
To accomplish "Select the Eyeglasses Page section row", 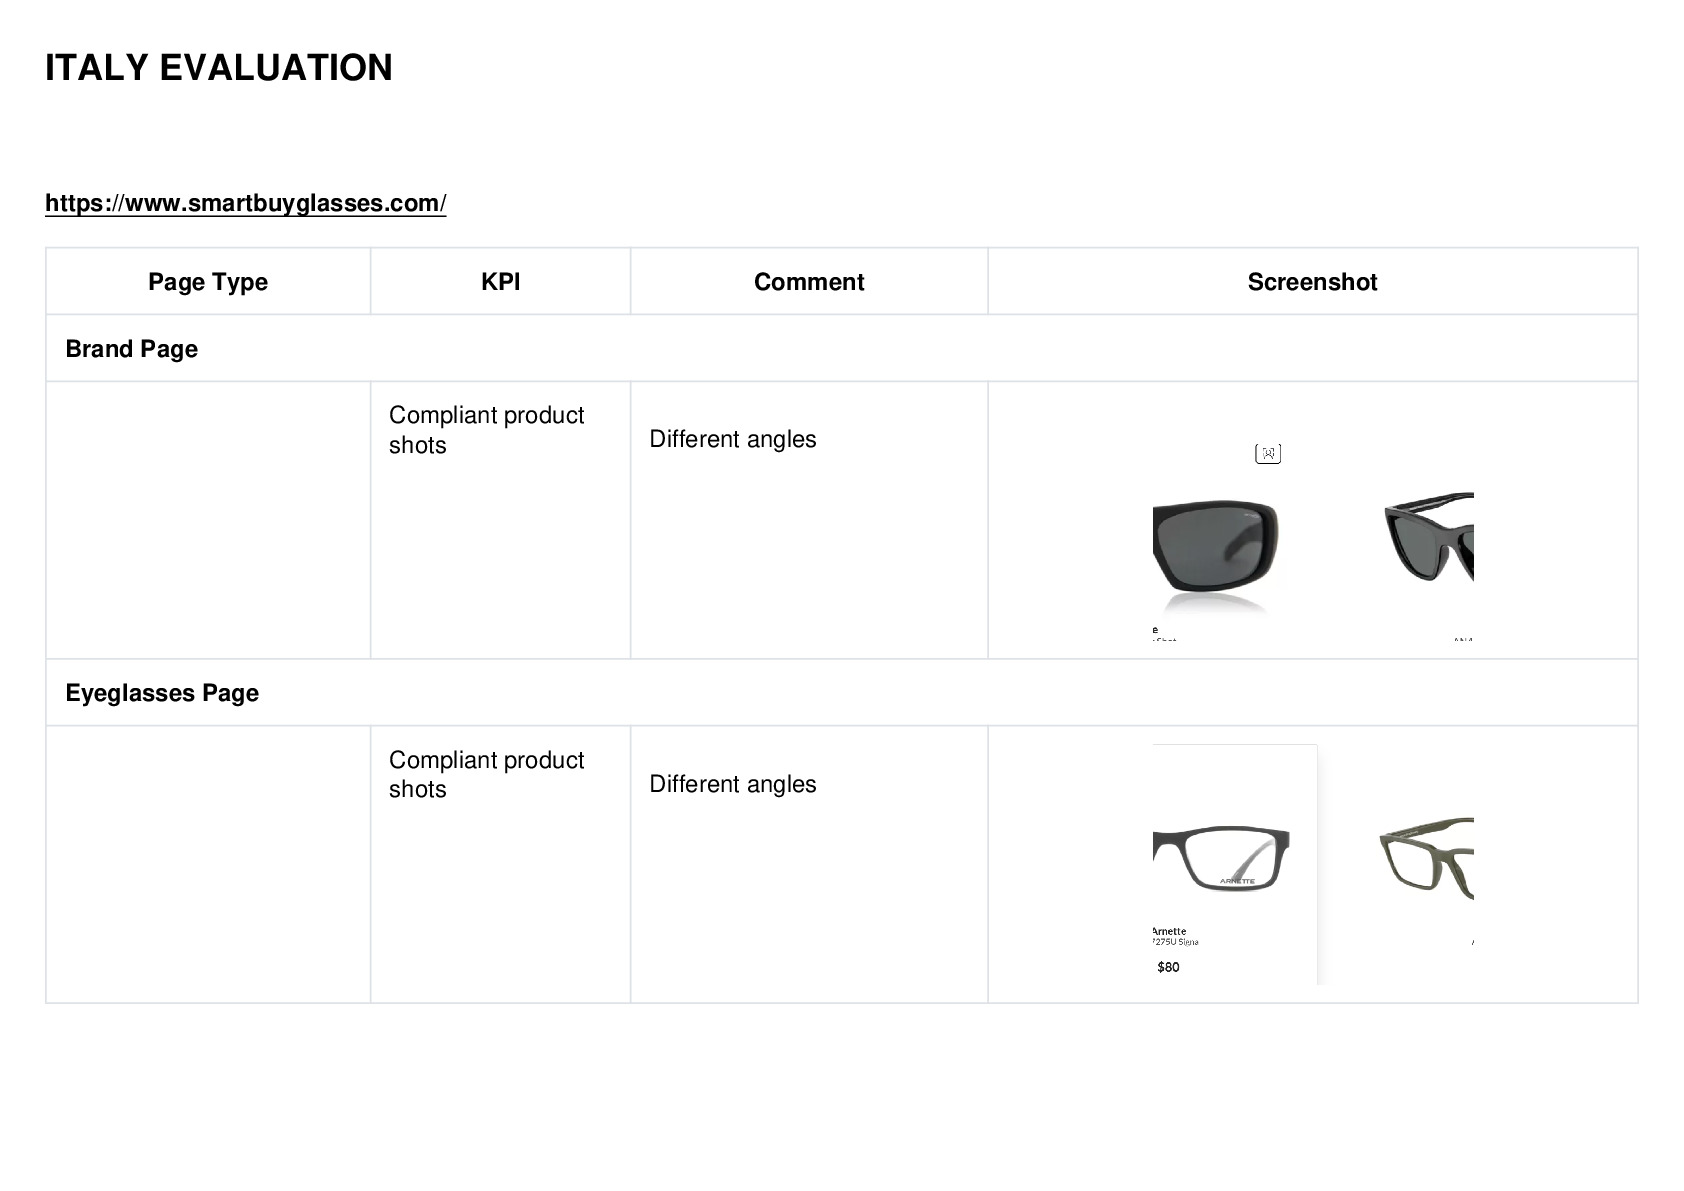I will coord(841,692).
